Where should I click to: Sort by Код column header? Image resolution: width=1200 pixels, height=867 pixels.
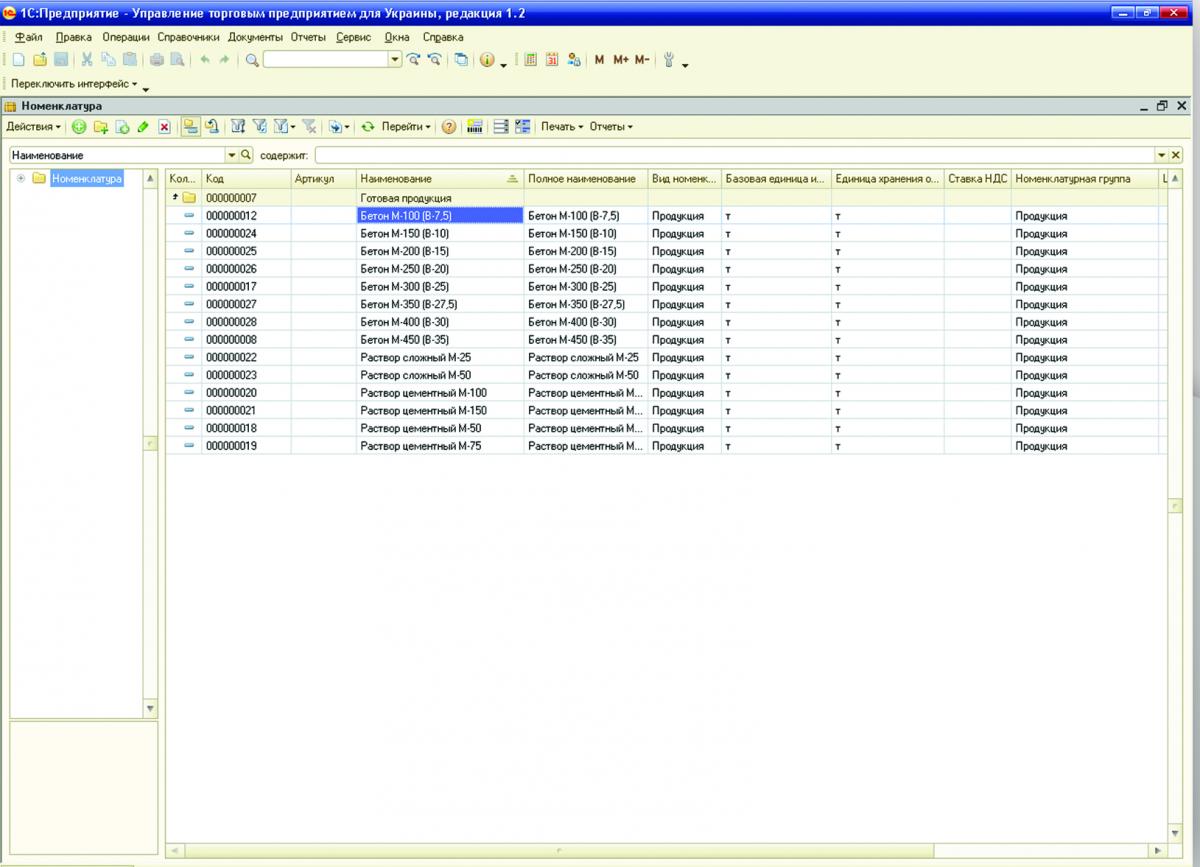pyautogui.click(x=246, y=178)
